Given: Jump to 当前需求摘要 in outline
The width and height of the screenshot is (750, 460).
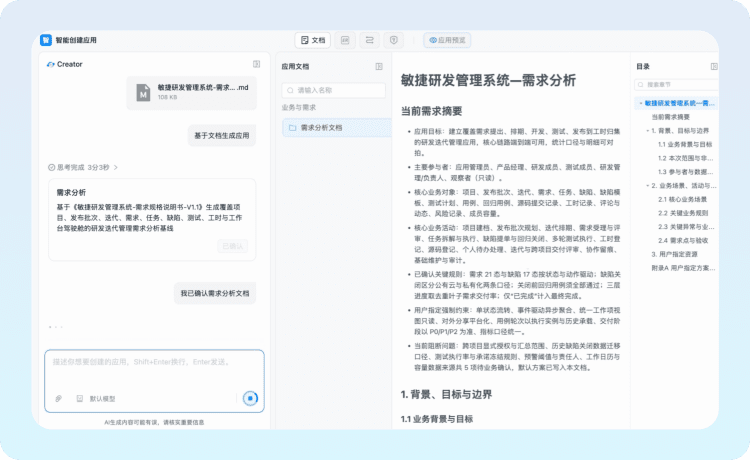Looking at the screenshot, I should coord(670,117).
